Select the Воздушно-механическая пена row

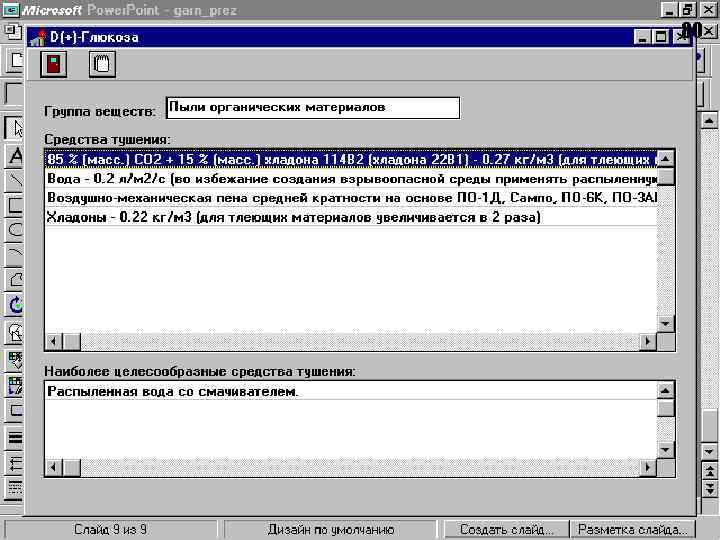[351, 197]
